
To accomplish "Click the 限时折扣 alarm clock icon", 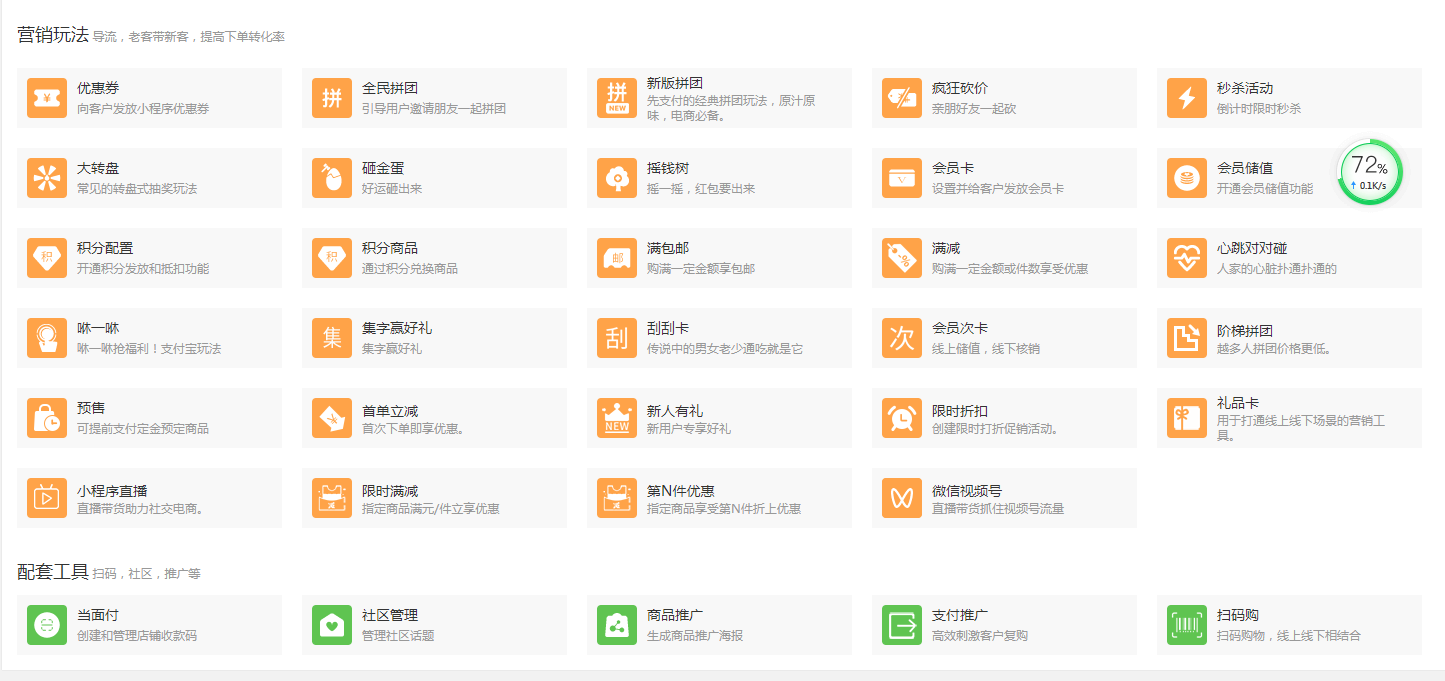I will click(x=902, y=418).
